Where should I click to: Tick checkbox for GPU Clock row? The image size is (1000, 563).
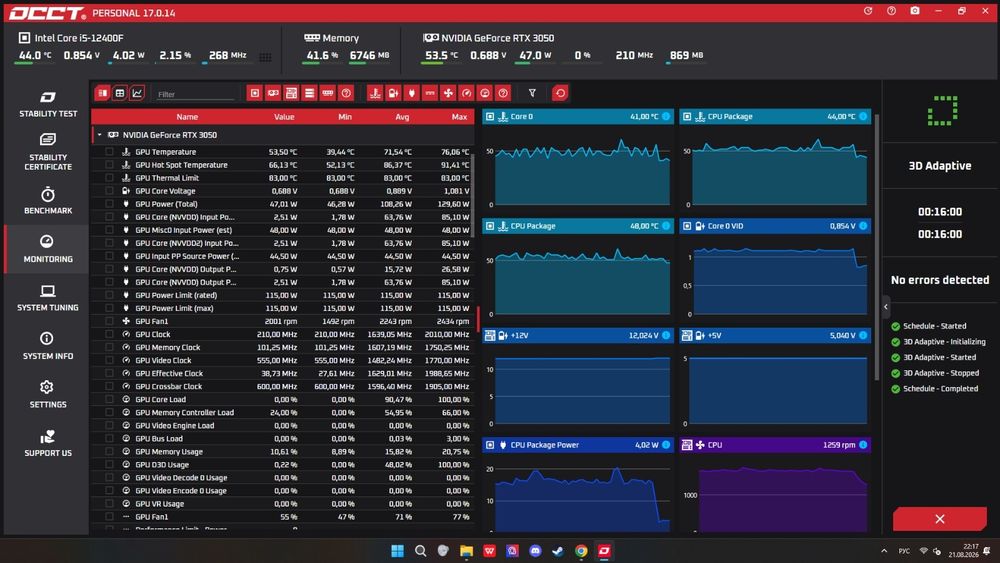coord(109,334)
